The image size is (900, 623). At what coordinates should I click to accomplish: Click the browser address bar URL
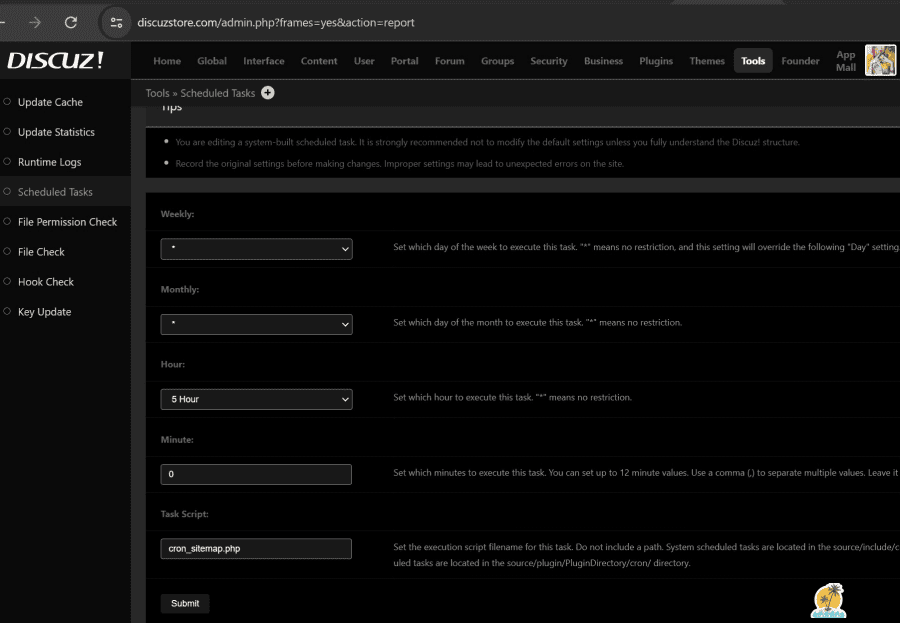[x=275, y=22]
